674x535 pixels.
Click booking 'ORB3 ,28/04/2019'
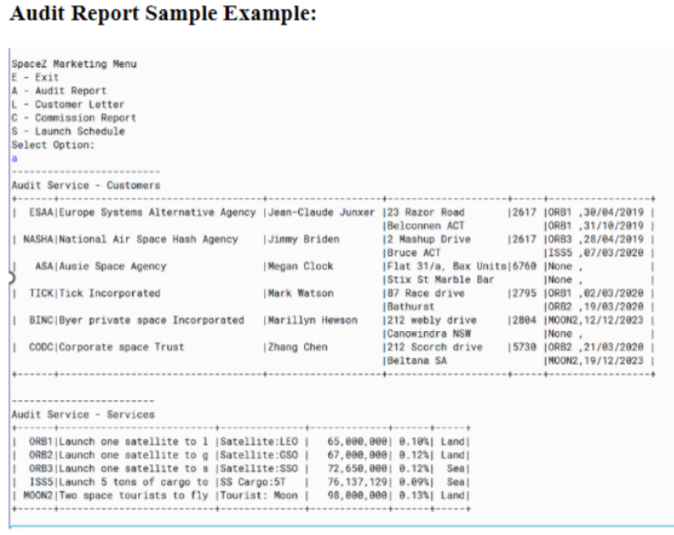point(595,239)
